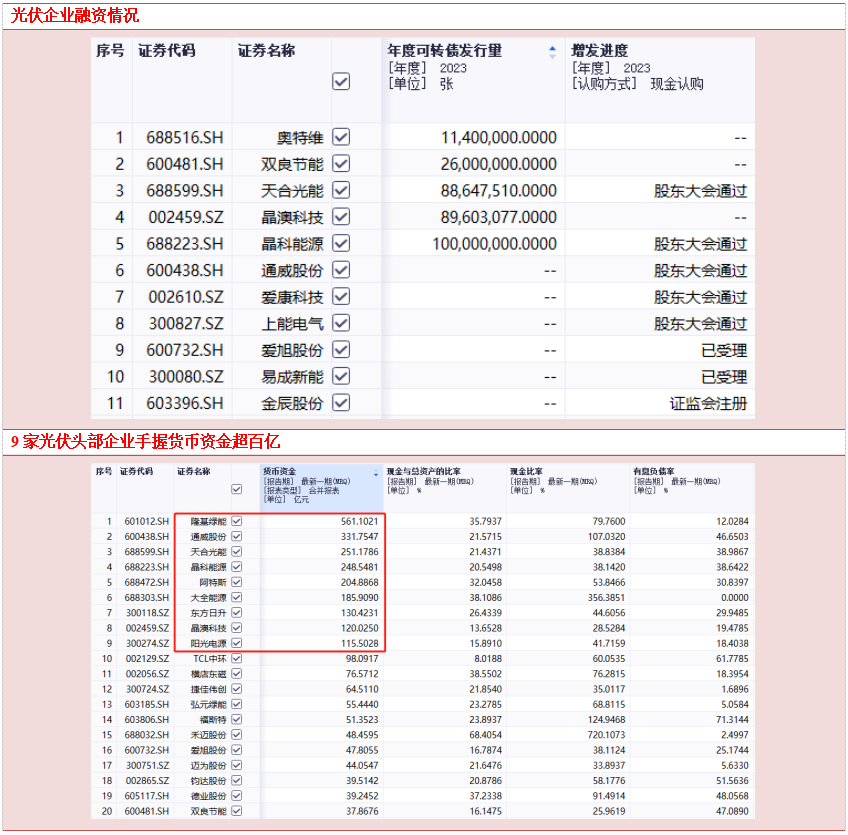Uncheck the checkbox for 易成新能

341,376
